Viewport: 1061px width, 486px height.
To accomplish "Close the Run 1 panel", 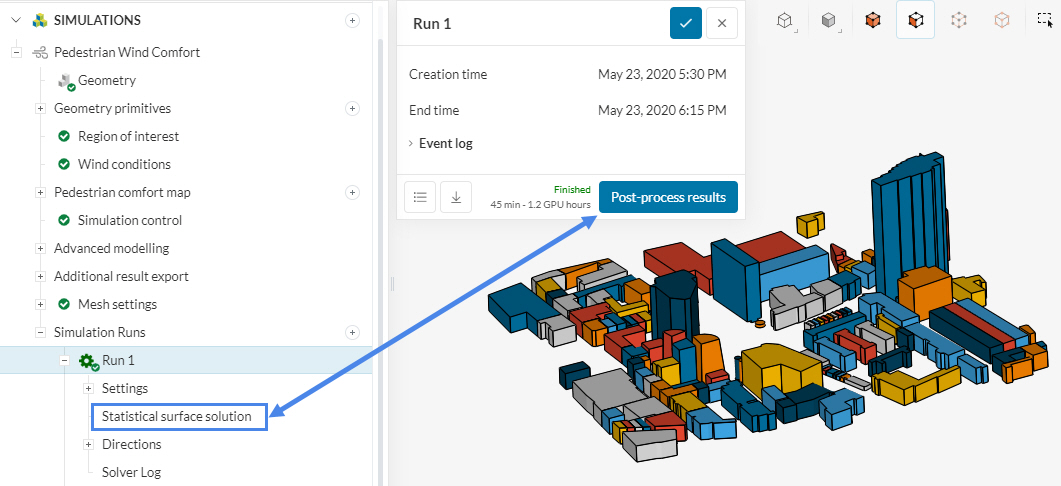I will [x=722, y=24].
